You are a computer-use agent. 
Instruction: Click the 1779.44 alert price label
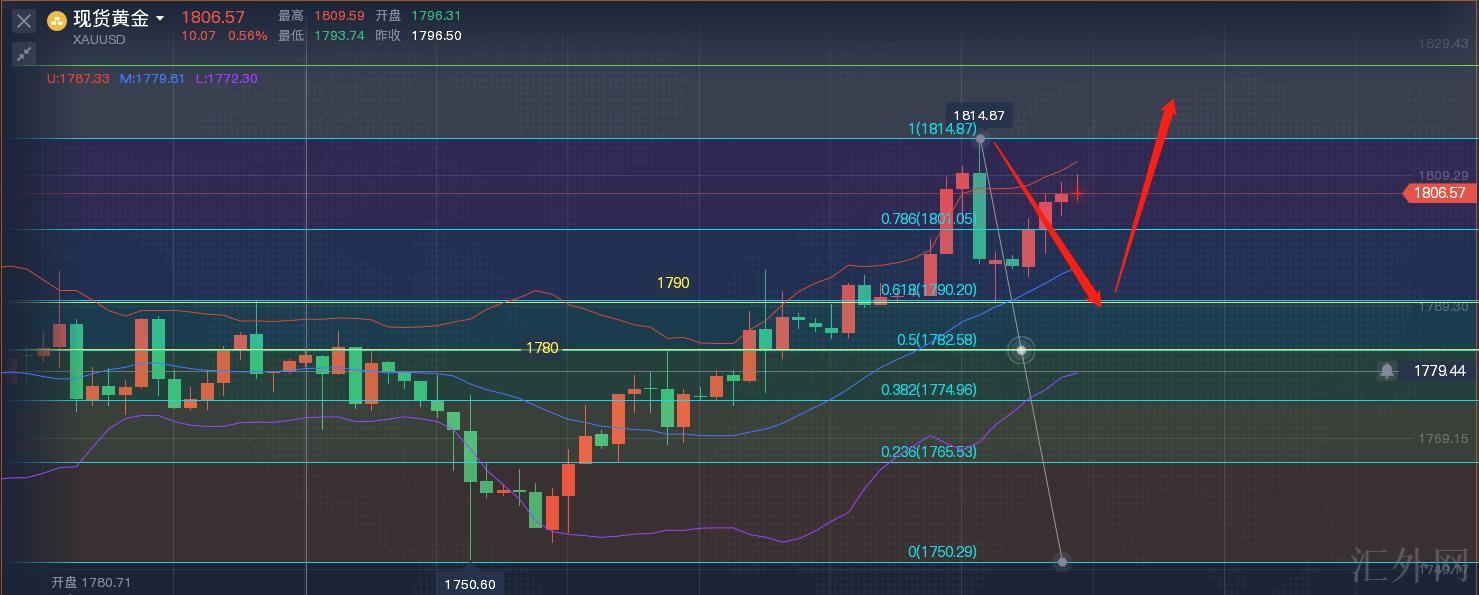coord(1439,371)
